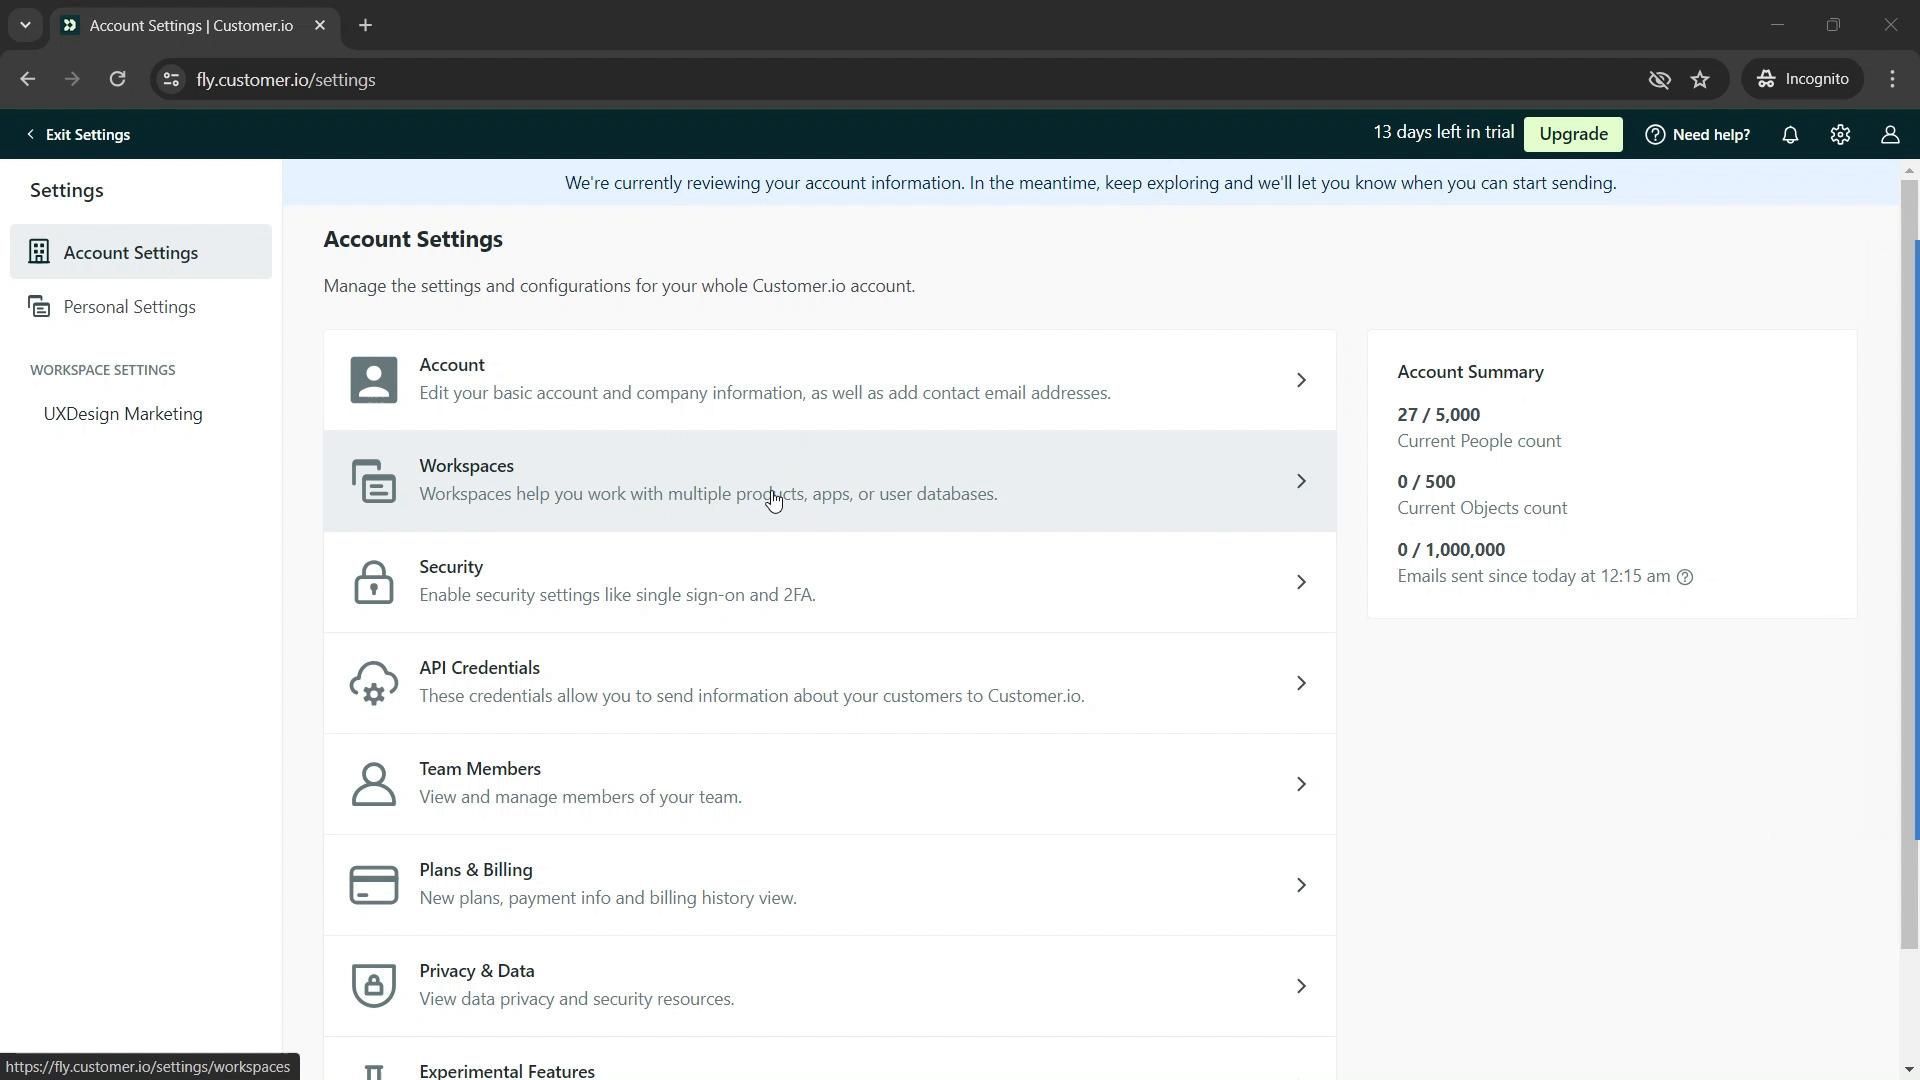Open the settings gear icon in header
This screenshot has width=1920, height=1080.
pyautogui.click(x=1840, y=135)
